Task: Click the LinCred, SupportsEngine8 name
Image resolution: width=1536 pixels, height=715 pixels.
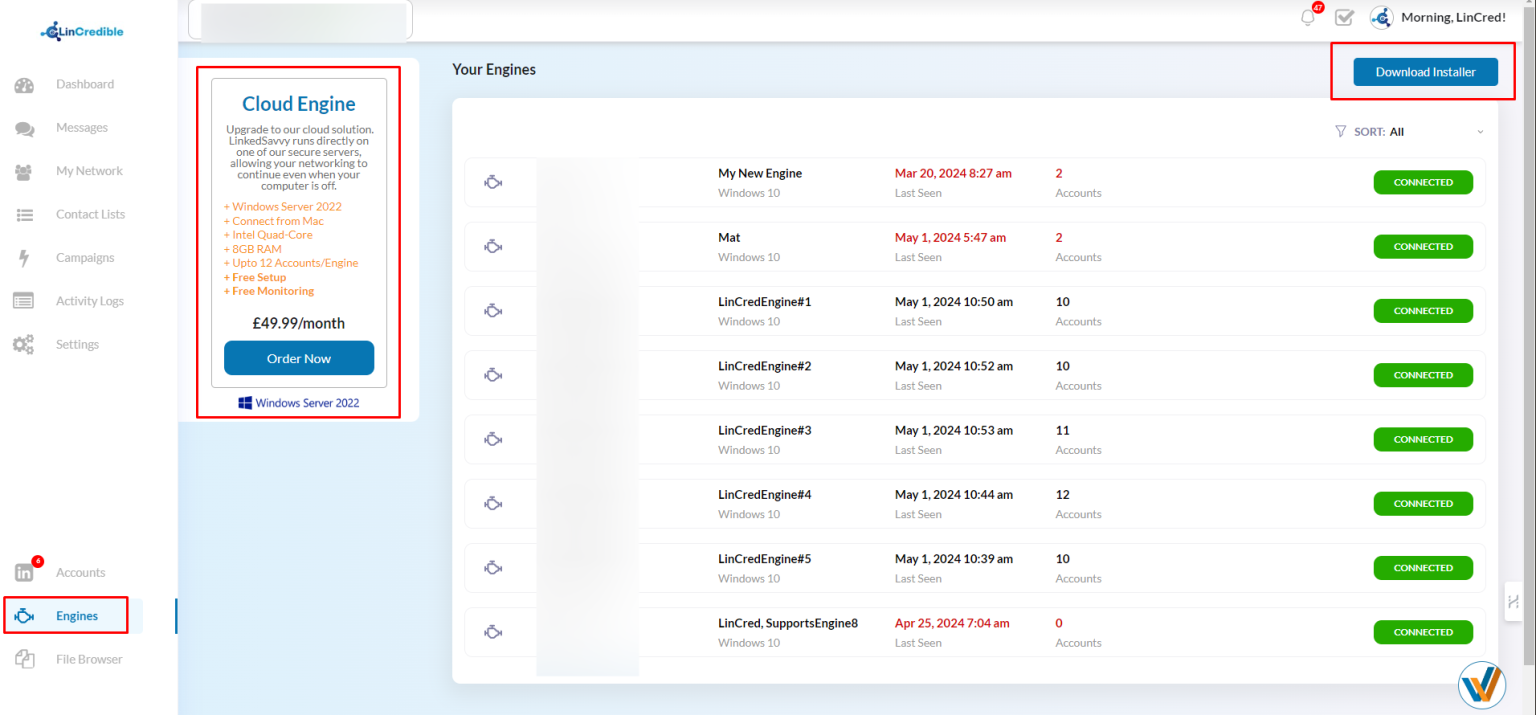Action: point(788,623)
